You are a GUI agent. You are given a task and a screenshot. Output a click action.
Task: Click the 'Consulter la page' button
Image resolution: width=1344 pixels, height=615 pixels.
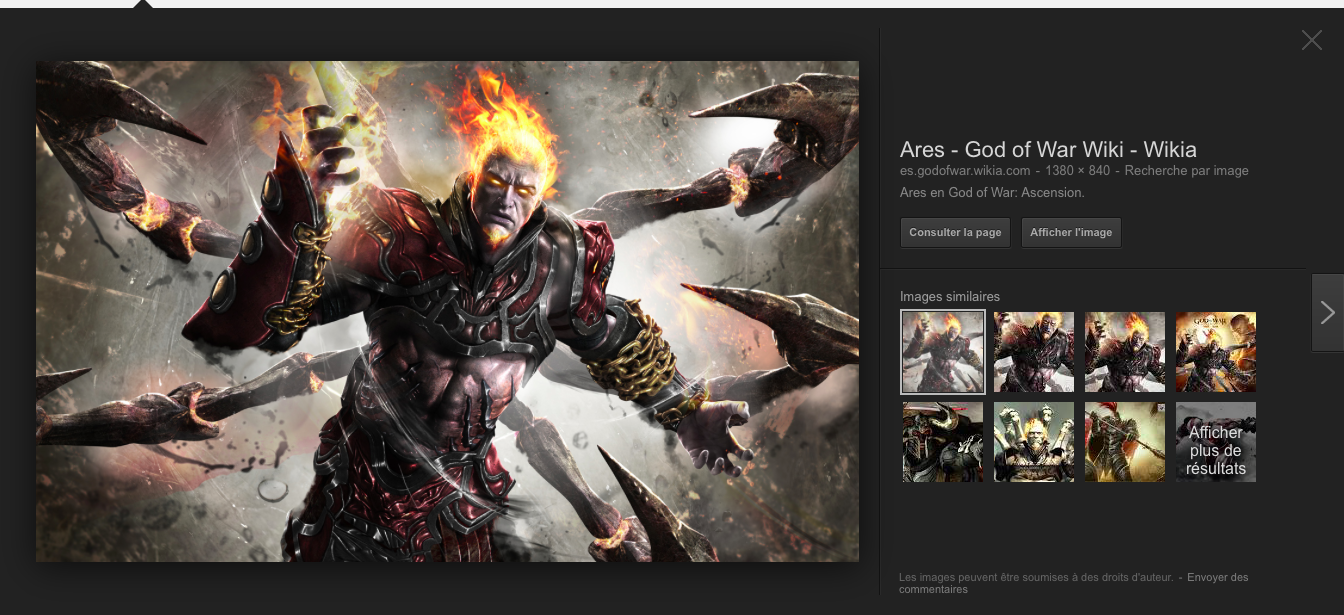(955, 232)
